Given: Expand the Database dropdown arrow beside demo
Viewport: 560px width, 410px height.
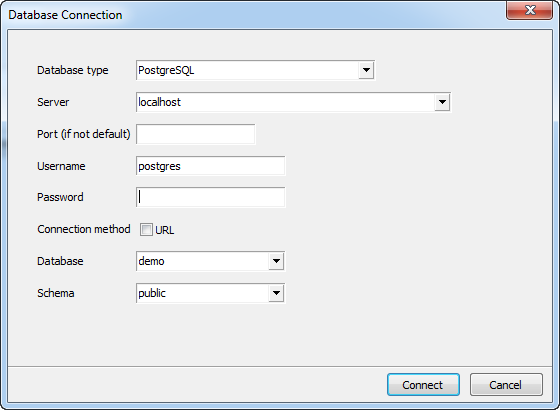Looking at the screenshot, I should 276,261.
